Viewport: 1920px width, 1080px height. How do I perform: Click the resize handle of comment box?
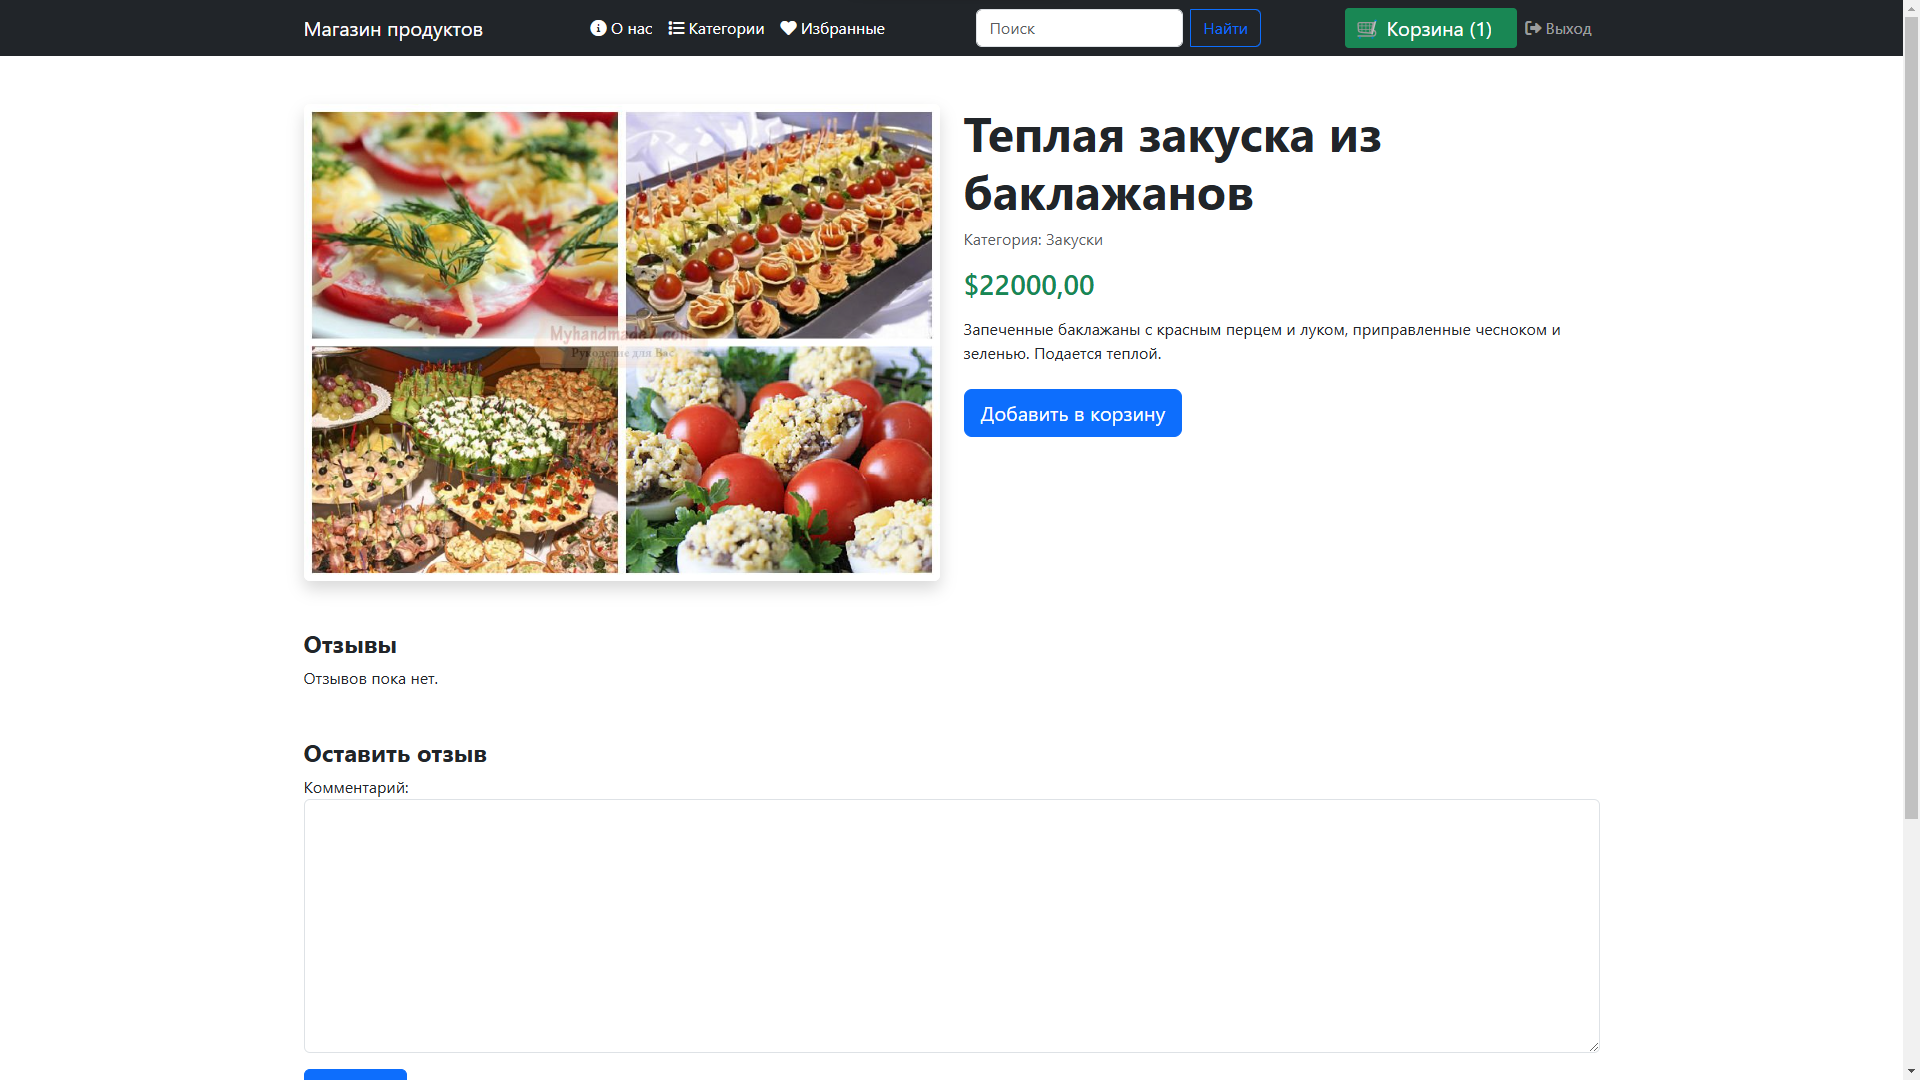tap(1593, 1046)
